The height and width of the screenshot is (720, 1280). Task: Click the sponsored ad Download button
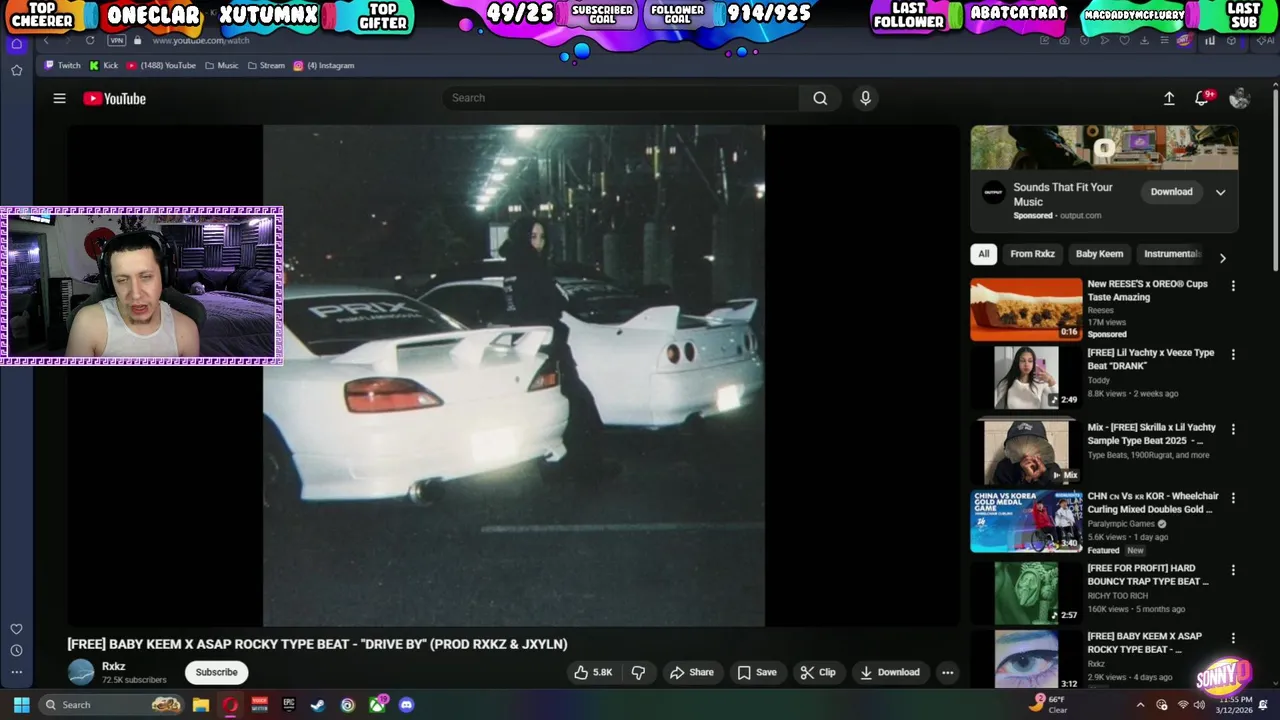pos(1171,192)
